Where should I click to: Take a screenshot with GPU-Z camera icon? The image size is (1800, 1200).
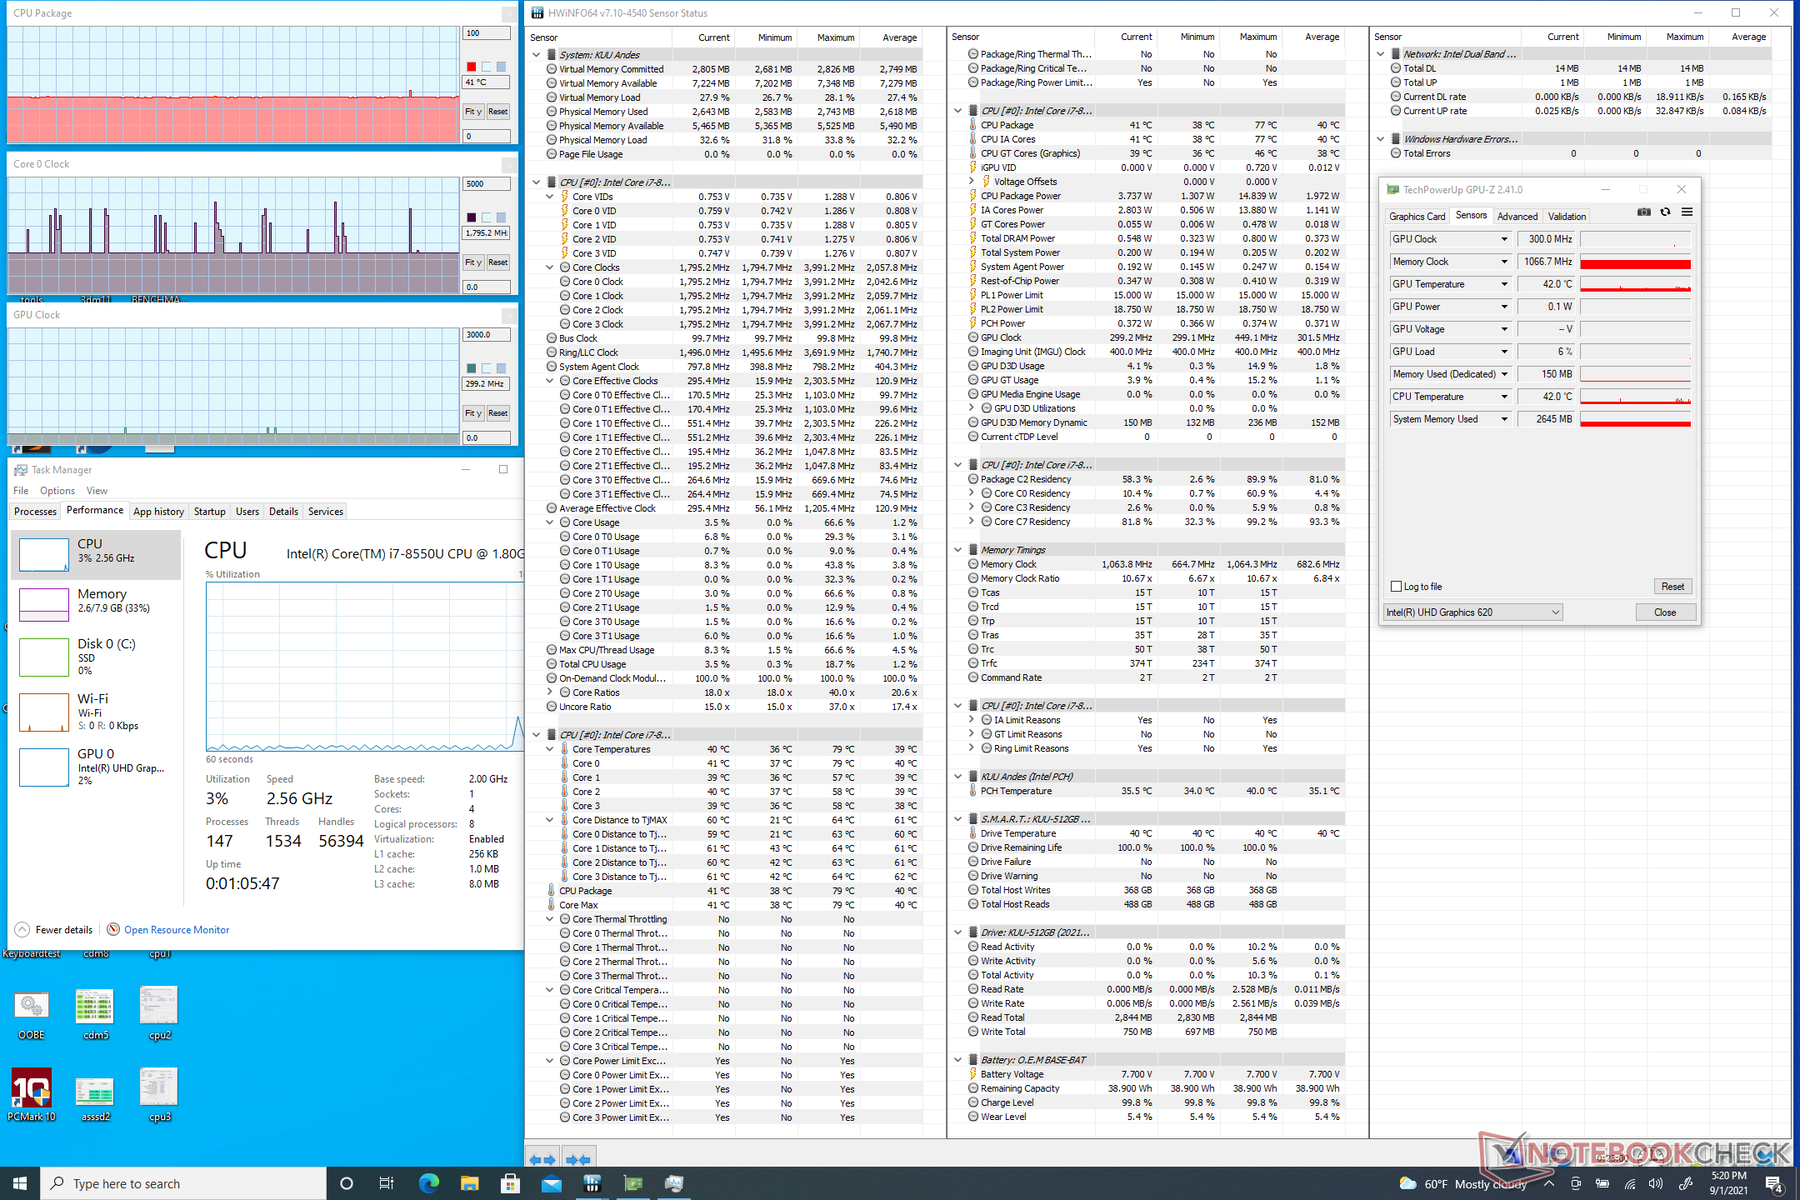pyautogui.click(x=1644, y=213)
